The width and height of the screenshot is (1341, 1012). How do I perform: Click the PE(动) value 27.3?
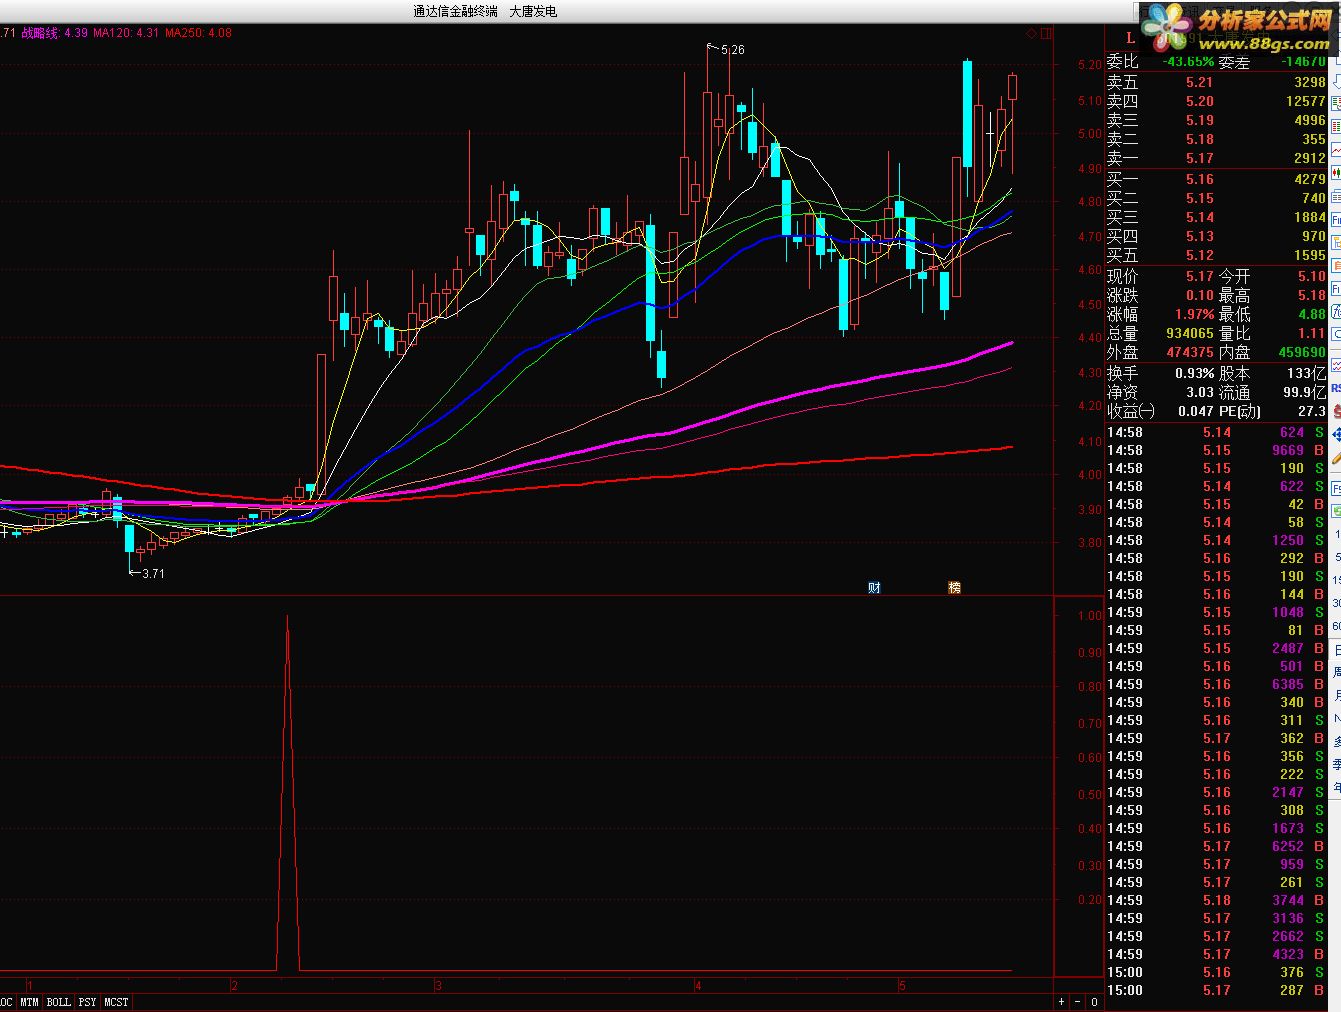(x=1312, y=411)
